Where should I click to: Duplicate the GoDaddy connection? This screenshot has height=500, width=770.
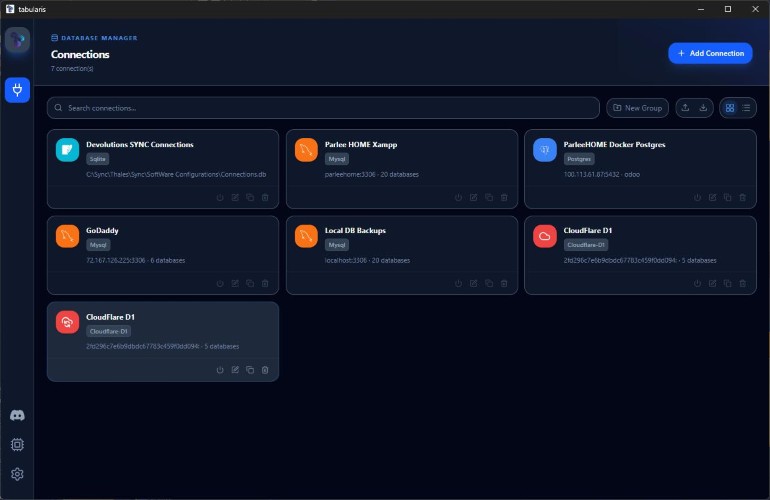click(250, 283)
